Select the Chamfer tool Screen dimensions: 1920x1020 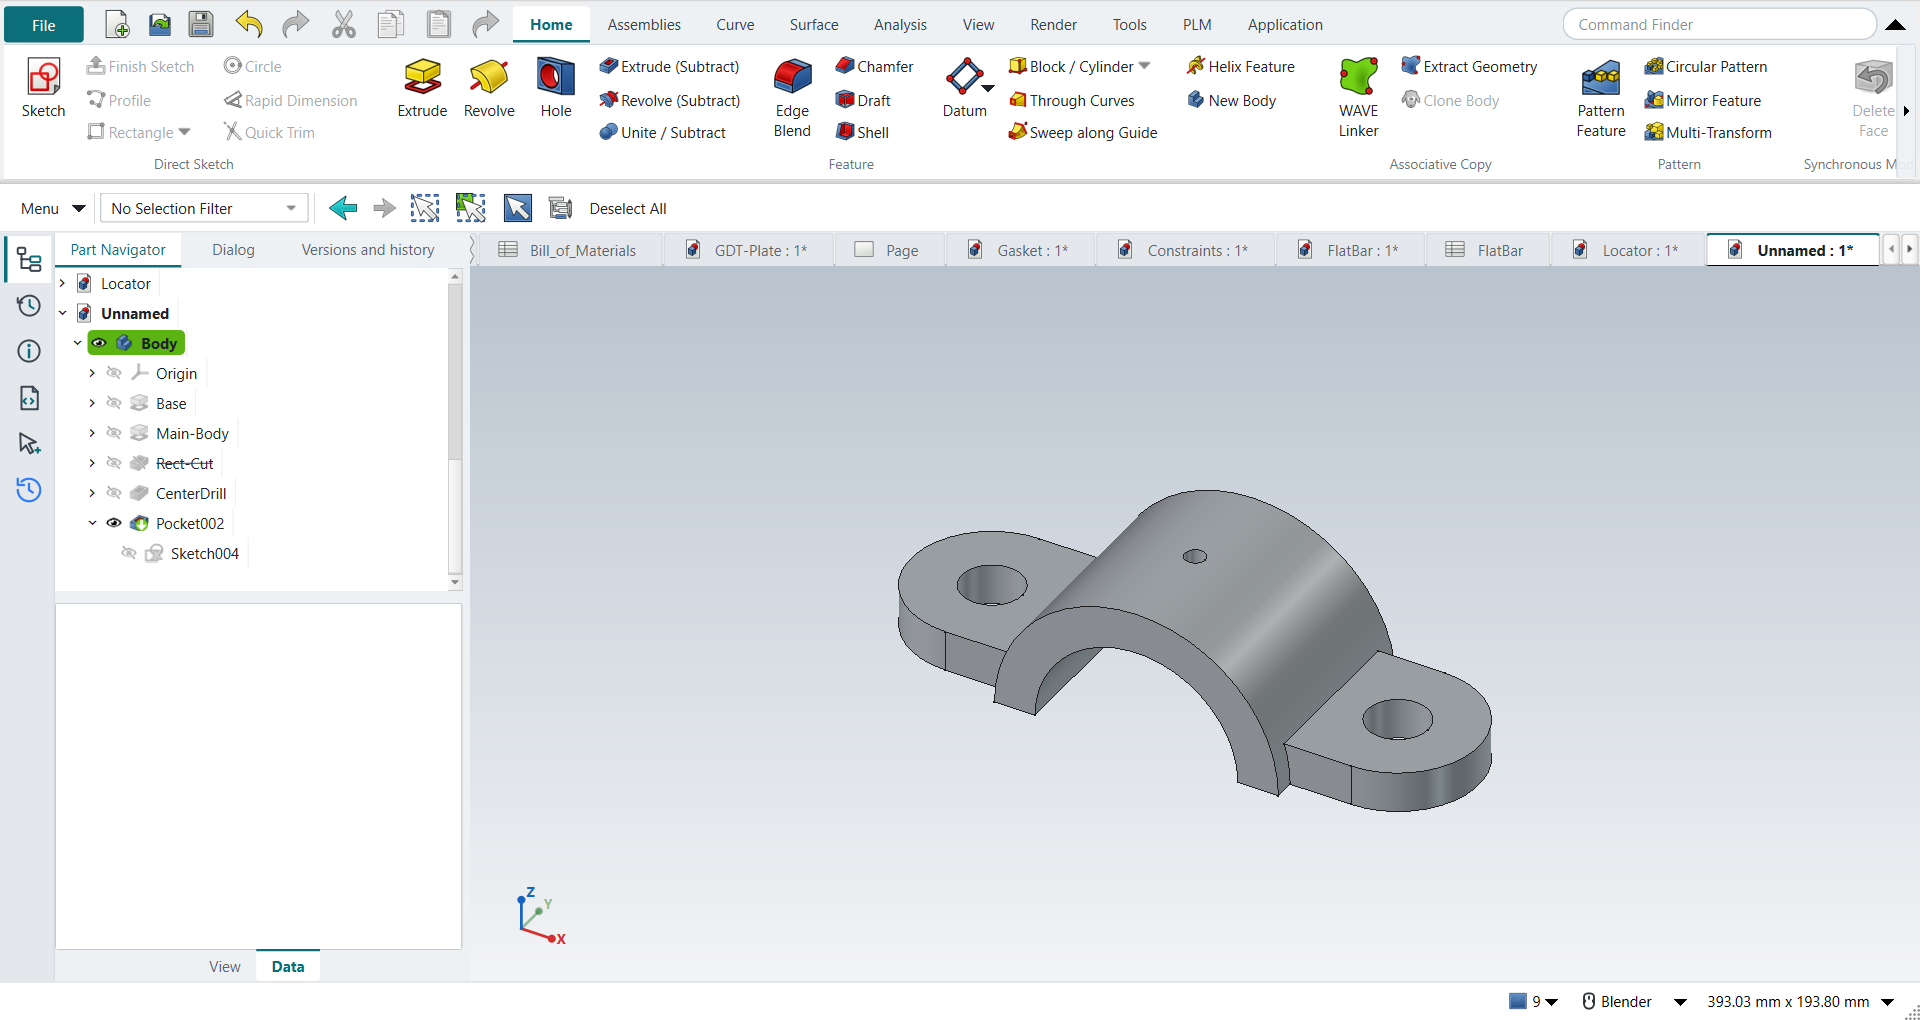click(875, 66)
